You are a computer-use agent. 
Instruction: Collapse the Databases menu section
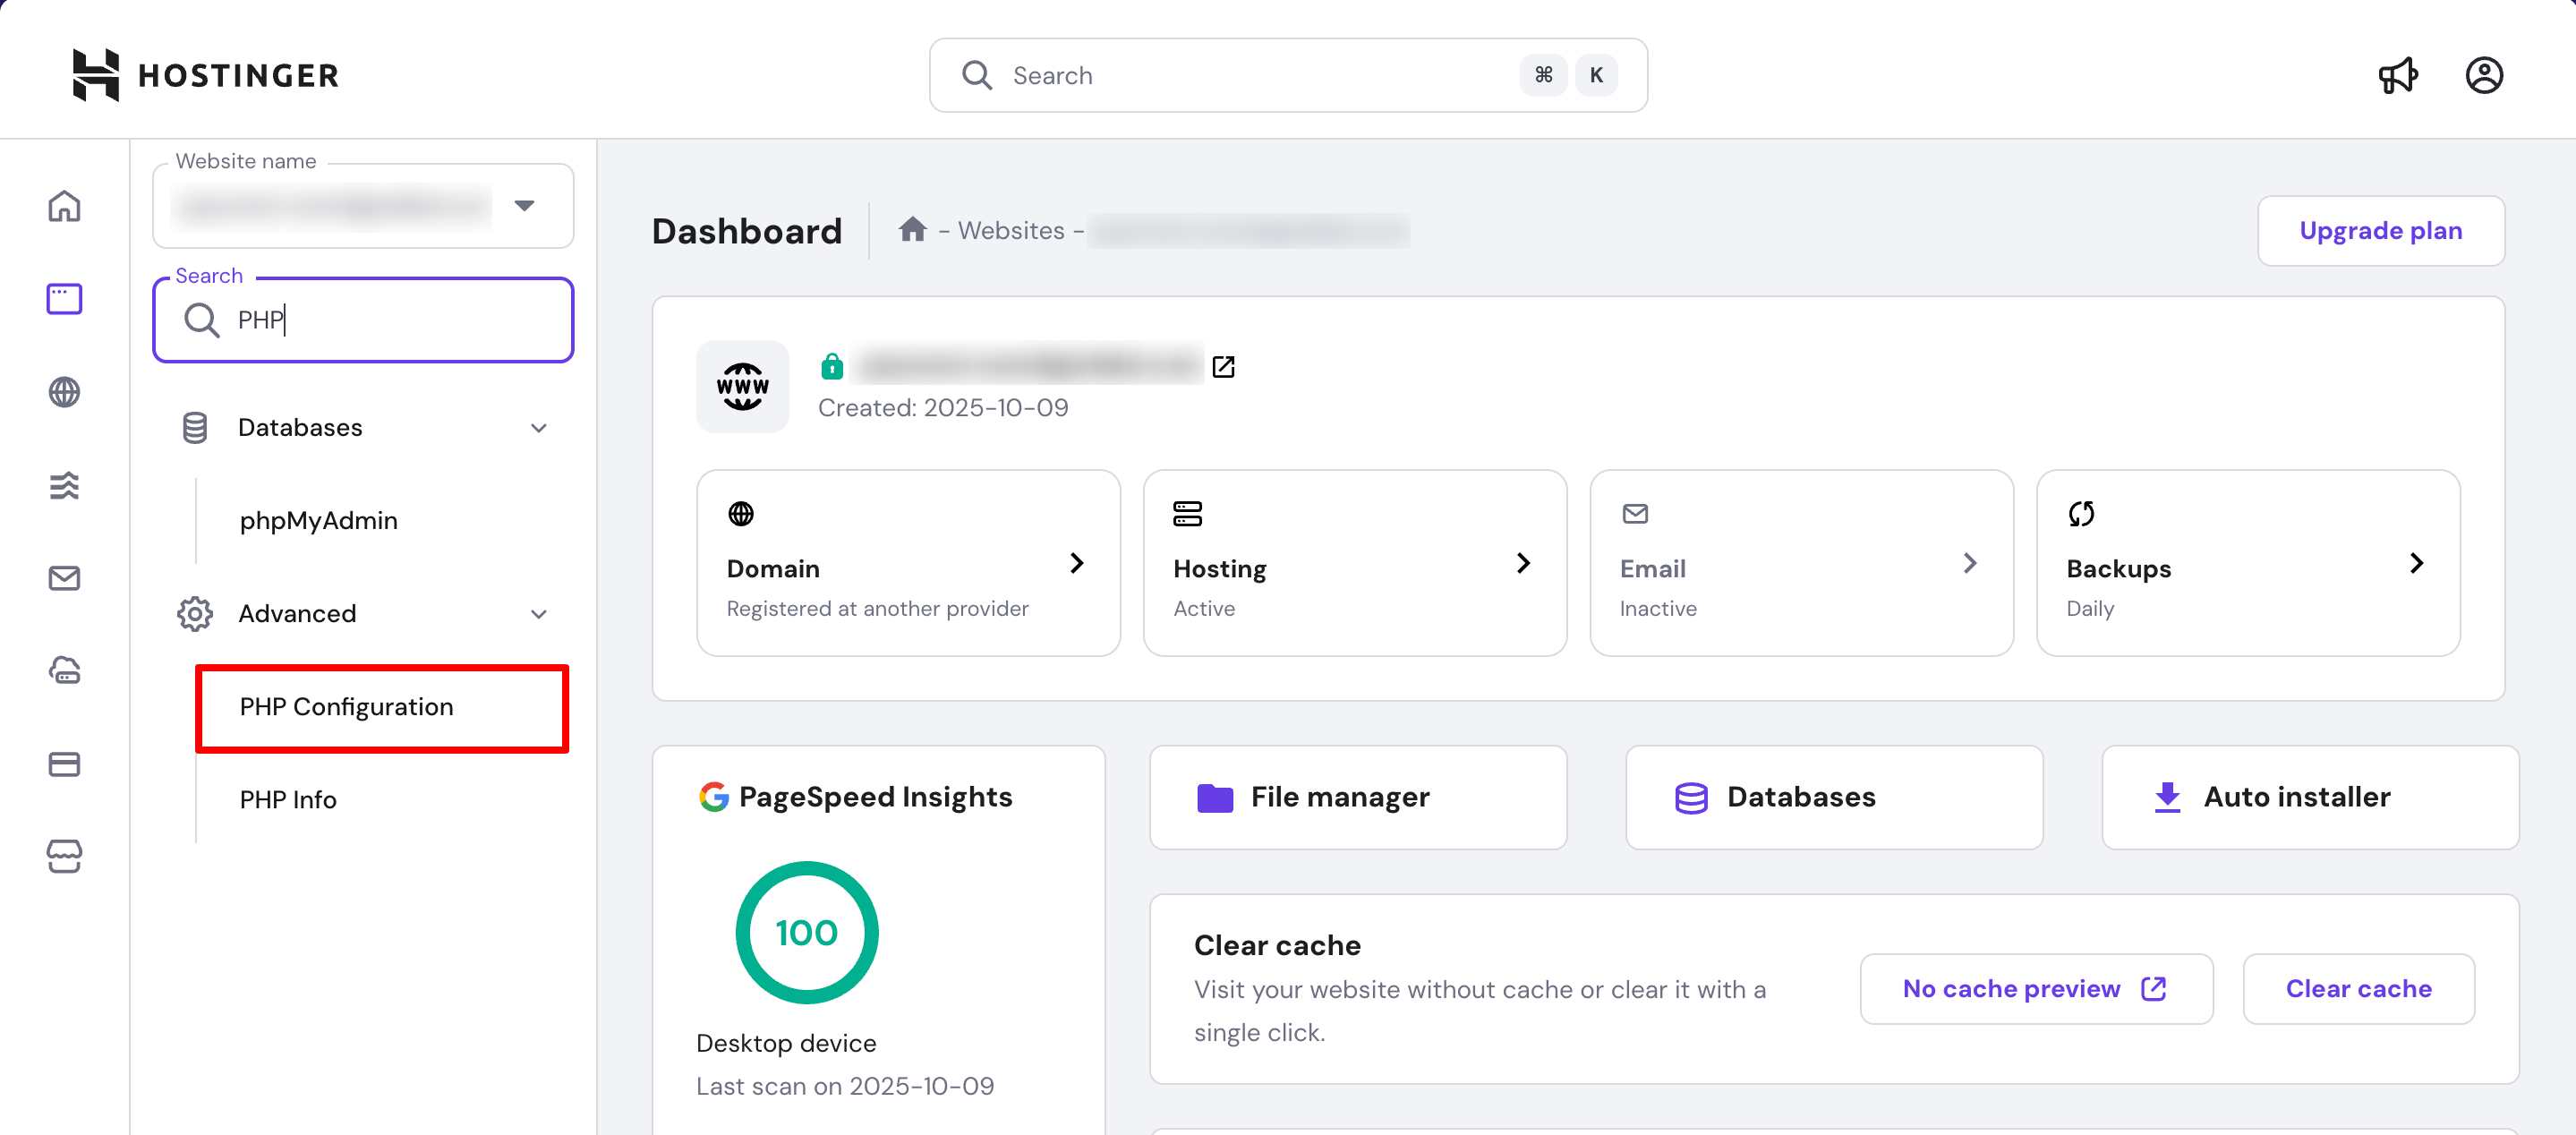[x=538, y=428]
